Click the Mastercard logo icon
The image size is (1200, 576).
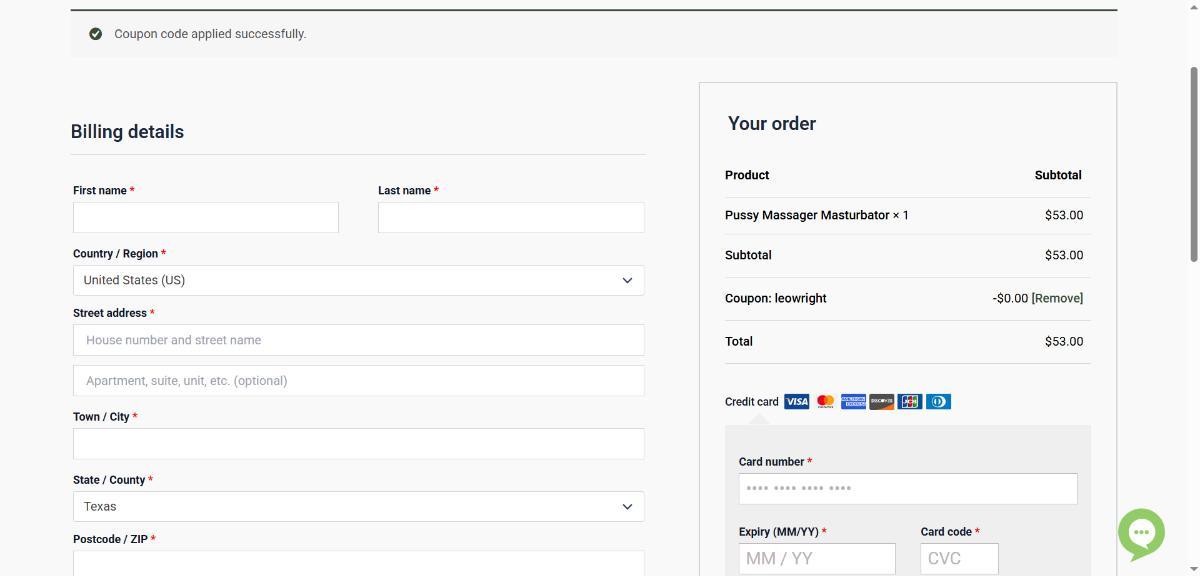pos(825,402)
